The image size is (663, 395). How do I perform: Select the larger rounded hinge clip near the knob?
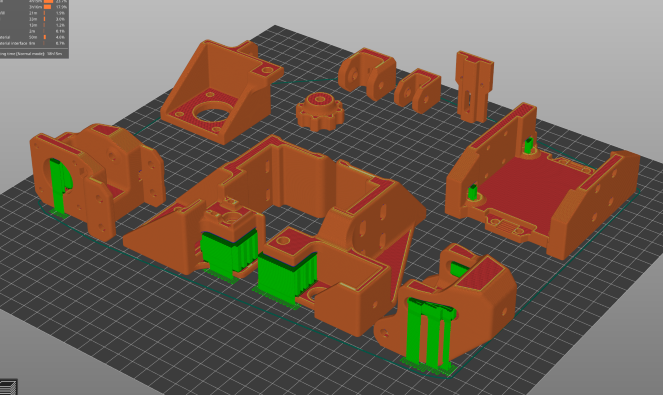pos(367,73)
